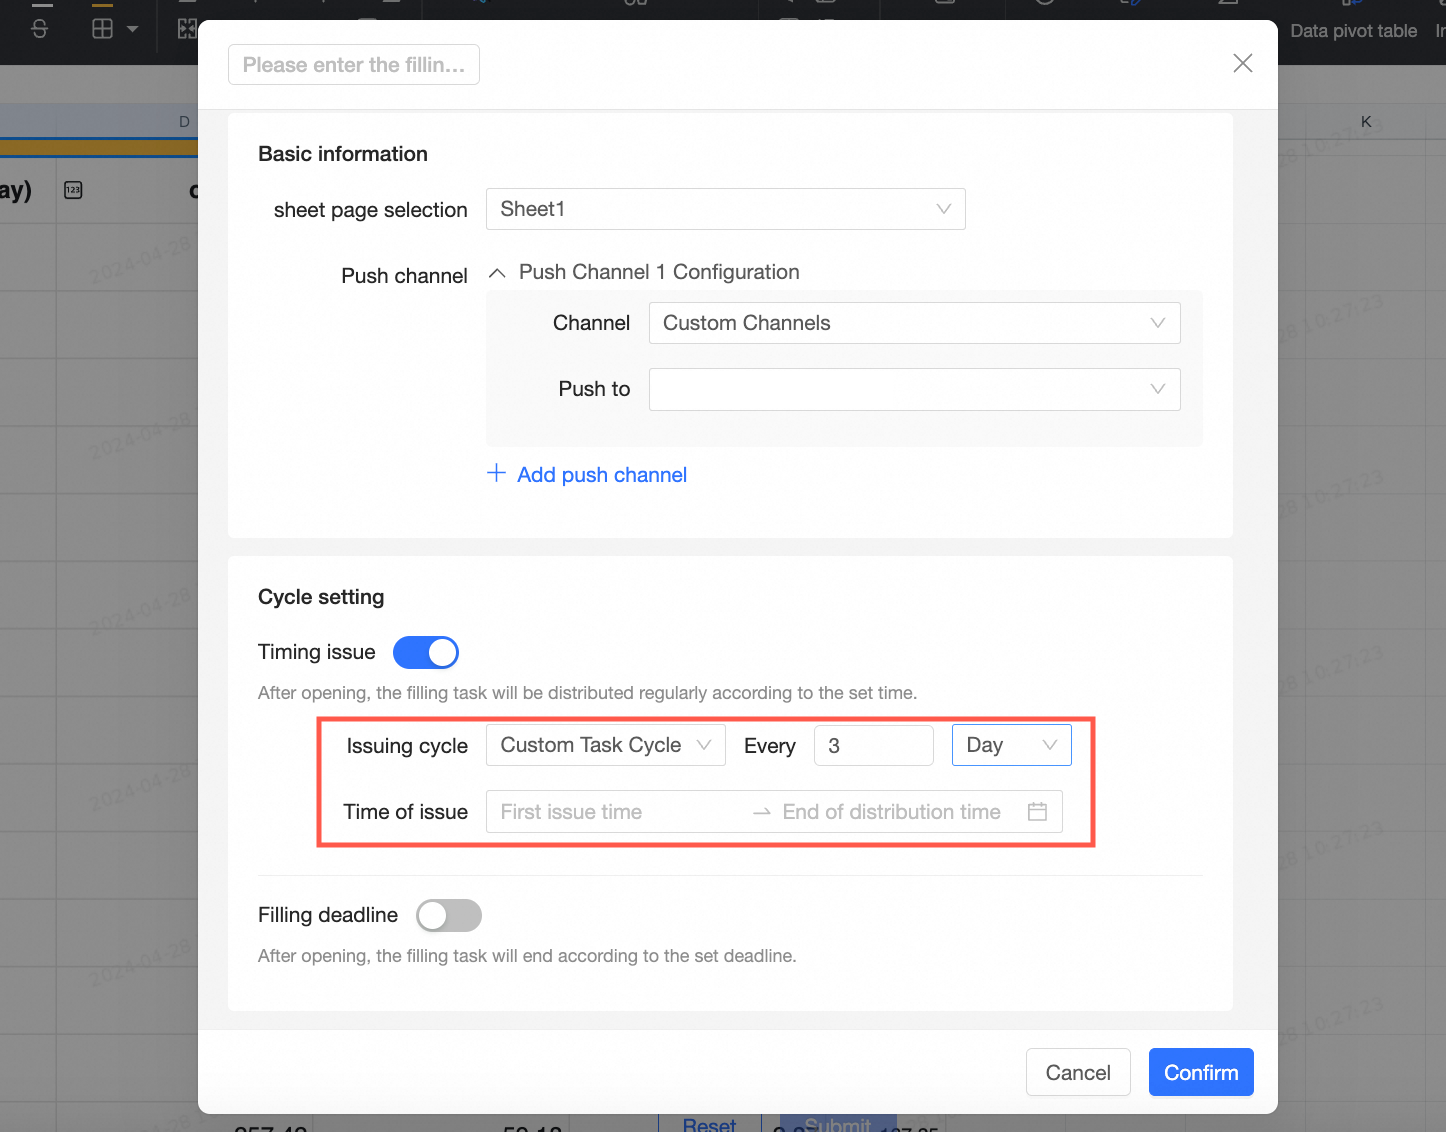This screenshot has width=1446, height=1132.
Task: Select column K header
Action: coord(1366,122)
